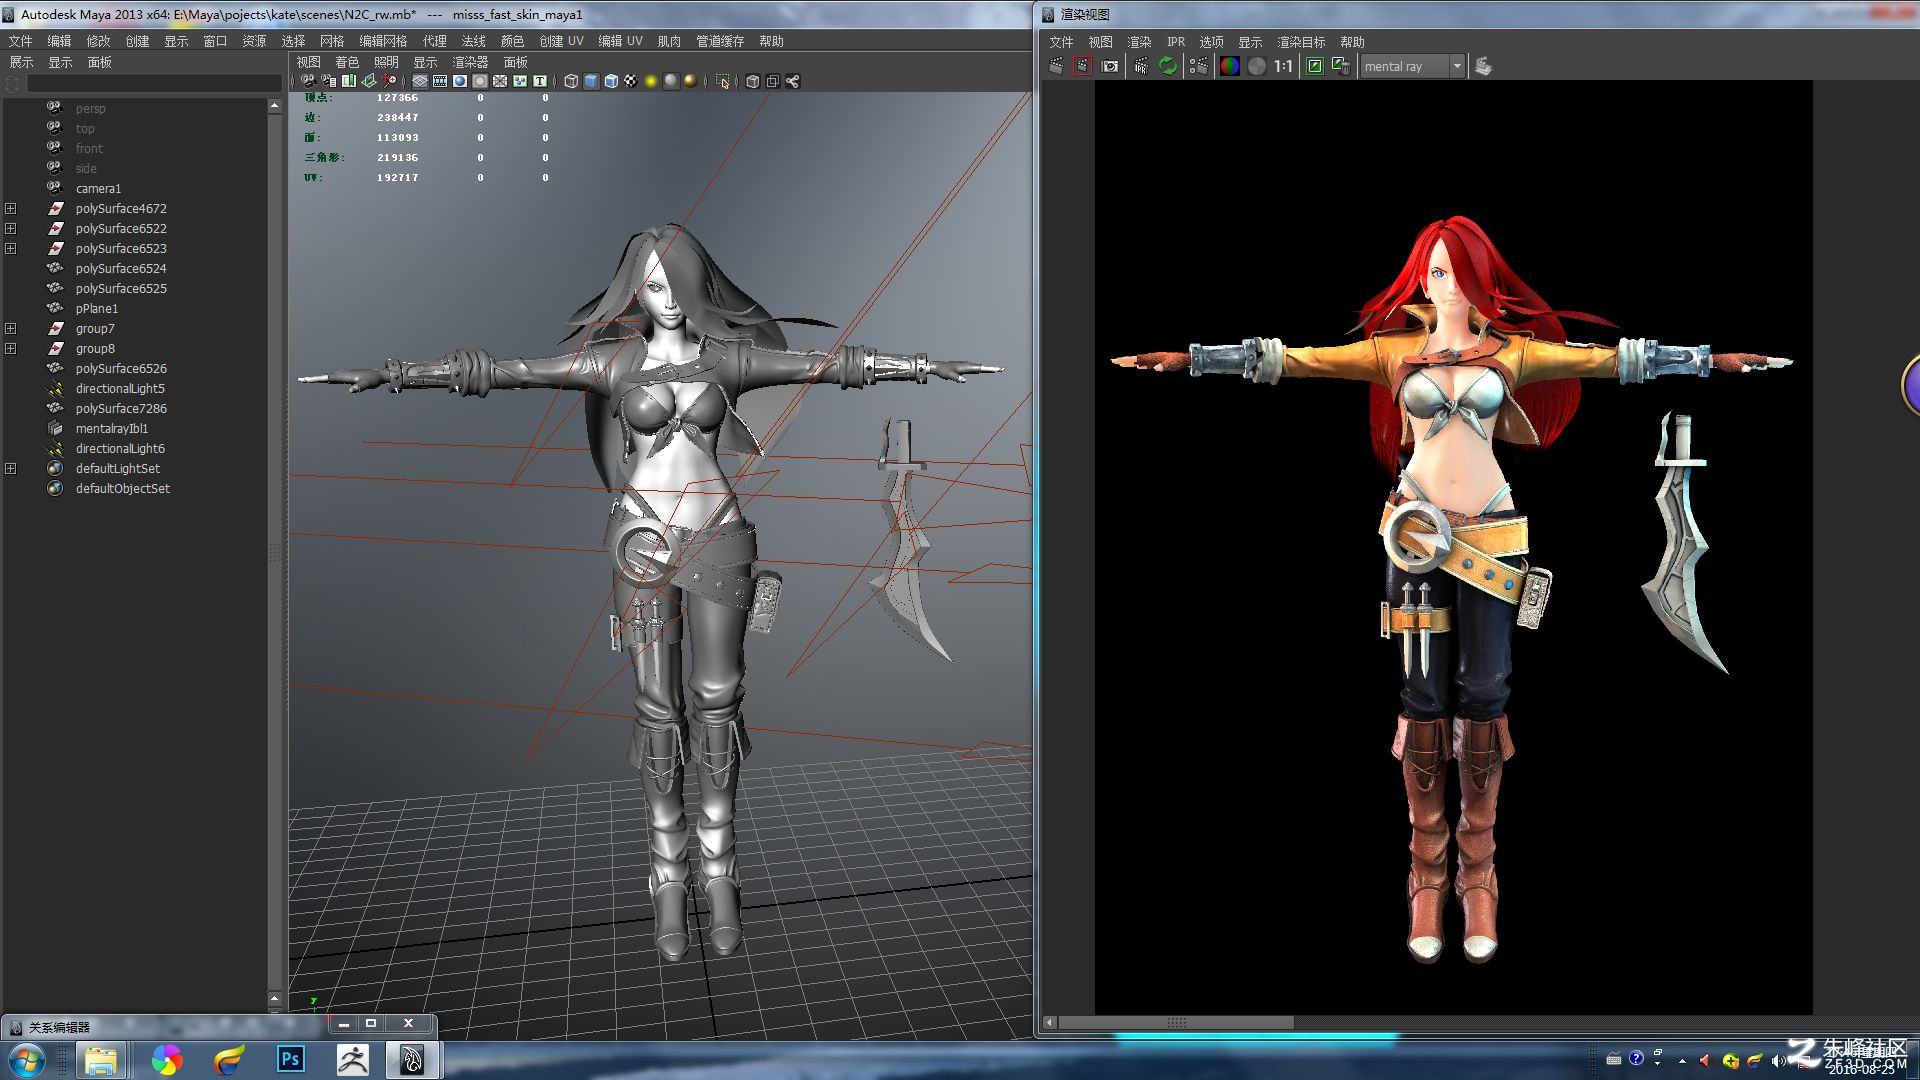
Task: Click the green refresh IPR icon
Action: [1167, 66]
